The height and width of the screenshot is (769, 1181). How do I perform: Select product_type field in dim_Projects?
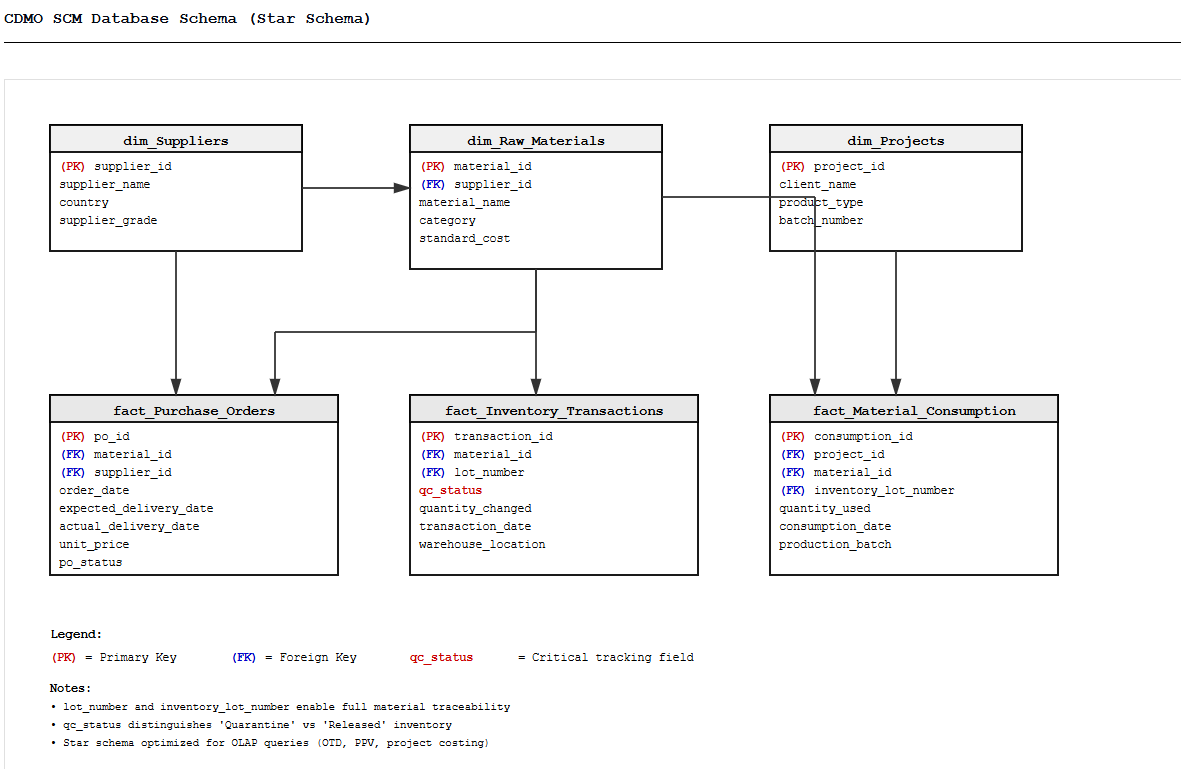(x=821, y=203)
